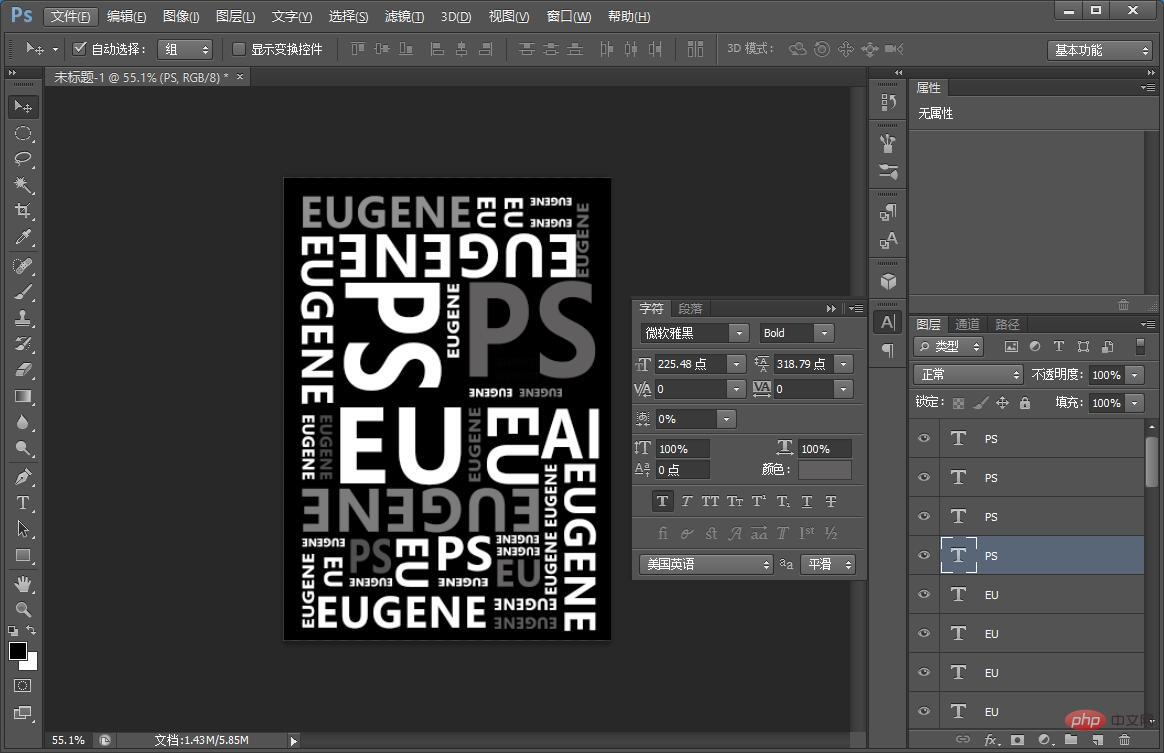This screenshot has height=753, width=1164.
Task: Select the Path Selection tool
Action: [23, 529]
